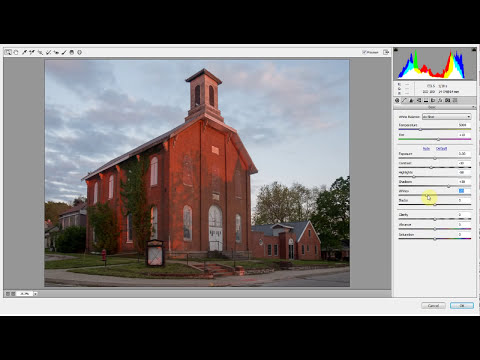Select the Zoom tool
The height and width of the screenshot is (360, 480).
click(8, 52)
